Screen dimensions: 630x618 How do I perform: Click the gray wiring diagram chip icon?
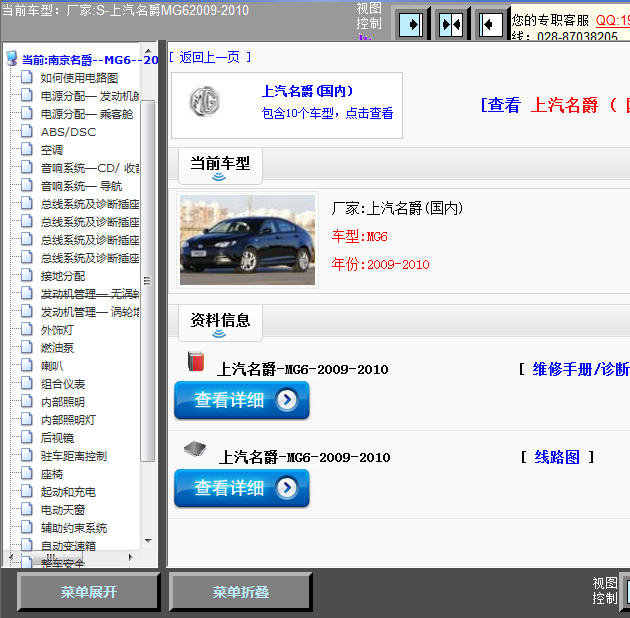(195, 448)
